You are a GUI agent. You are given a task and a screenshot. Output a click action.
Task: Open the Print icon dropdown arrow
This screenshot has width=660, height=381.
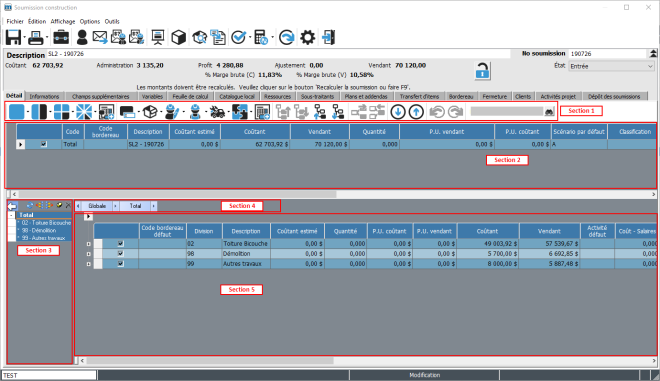coord(47,38)
